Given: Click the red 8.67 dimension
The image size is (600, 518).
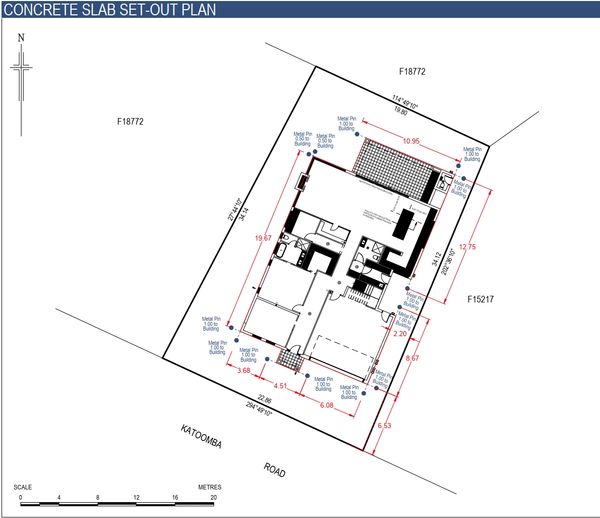Looking at the screenshot, I should (x=412, y=358).
